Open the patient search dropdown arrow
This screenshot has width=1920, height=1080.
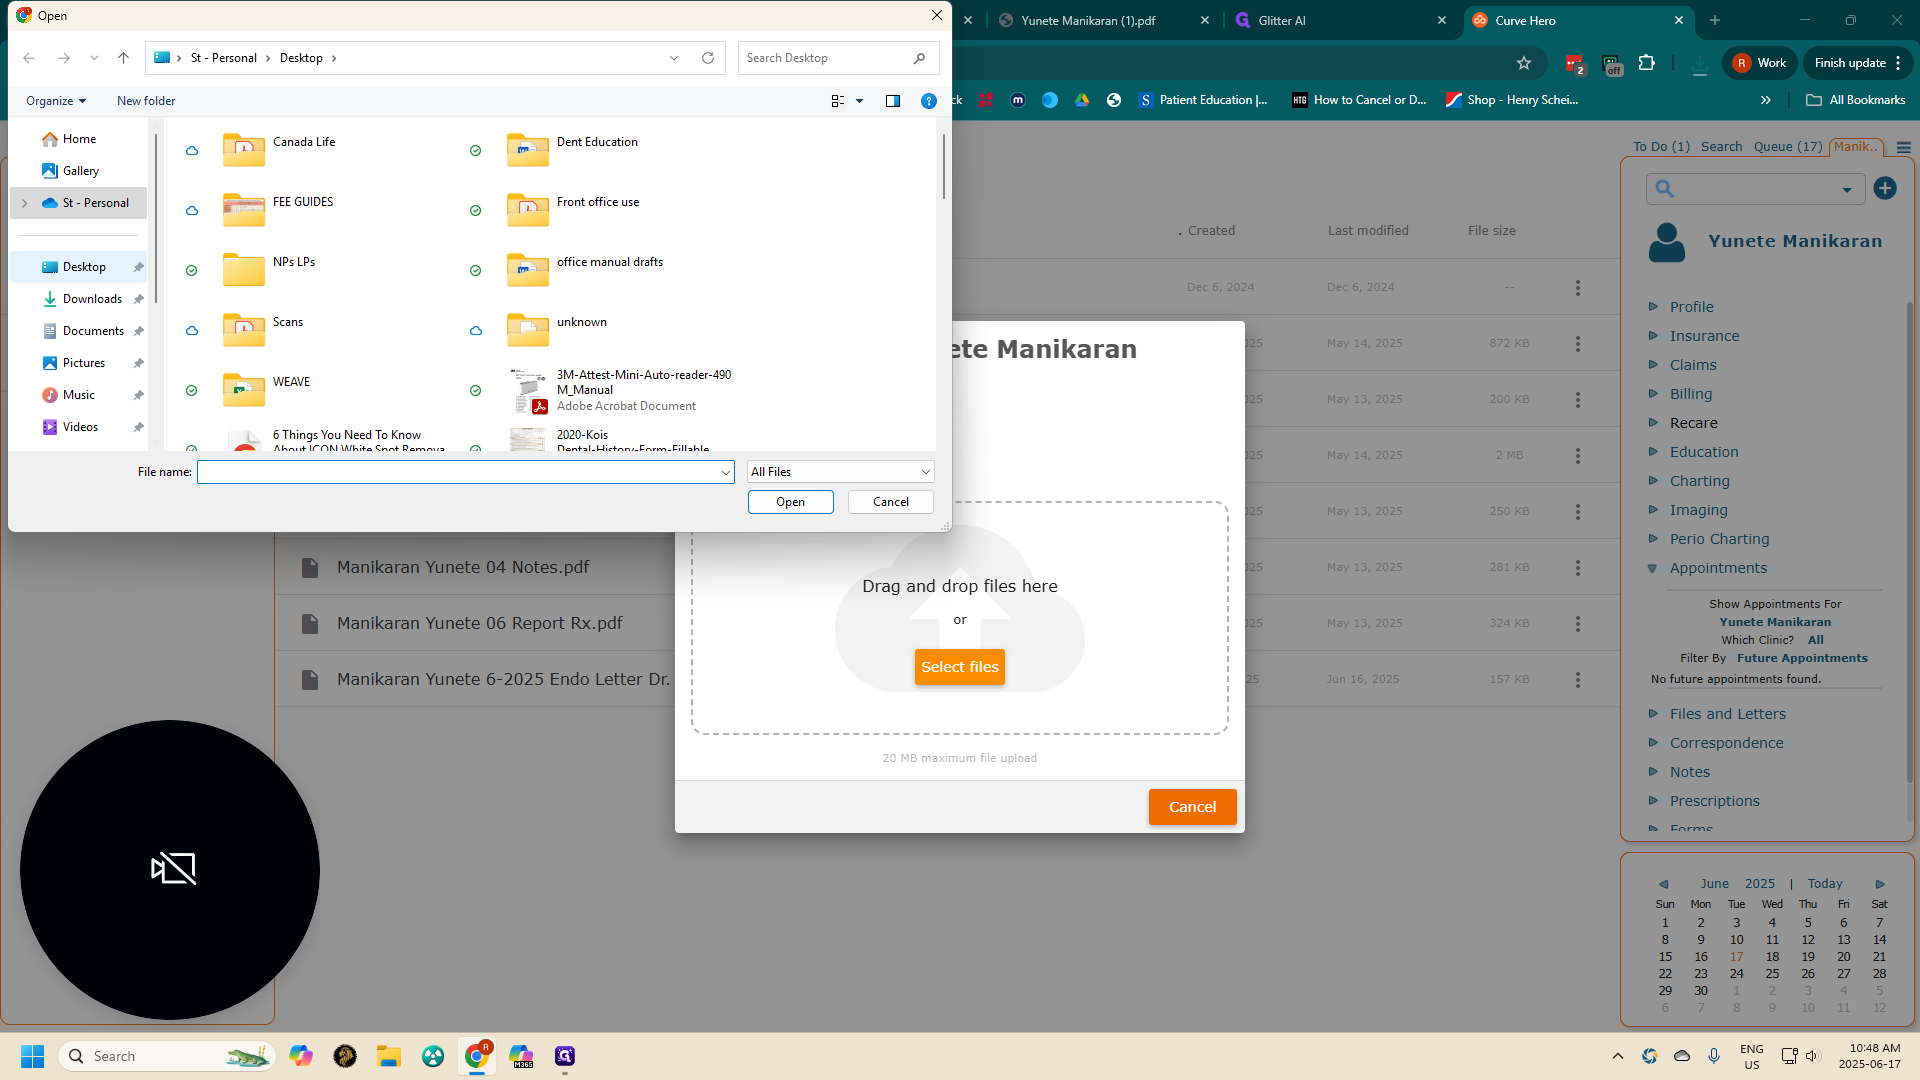[1847, 189]
